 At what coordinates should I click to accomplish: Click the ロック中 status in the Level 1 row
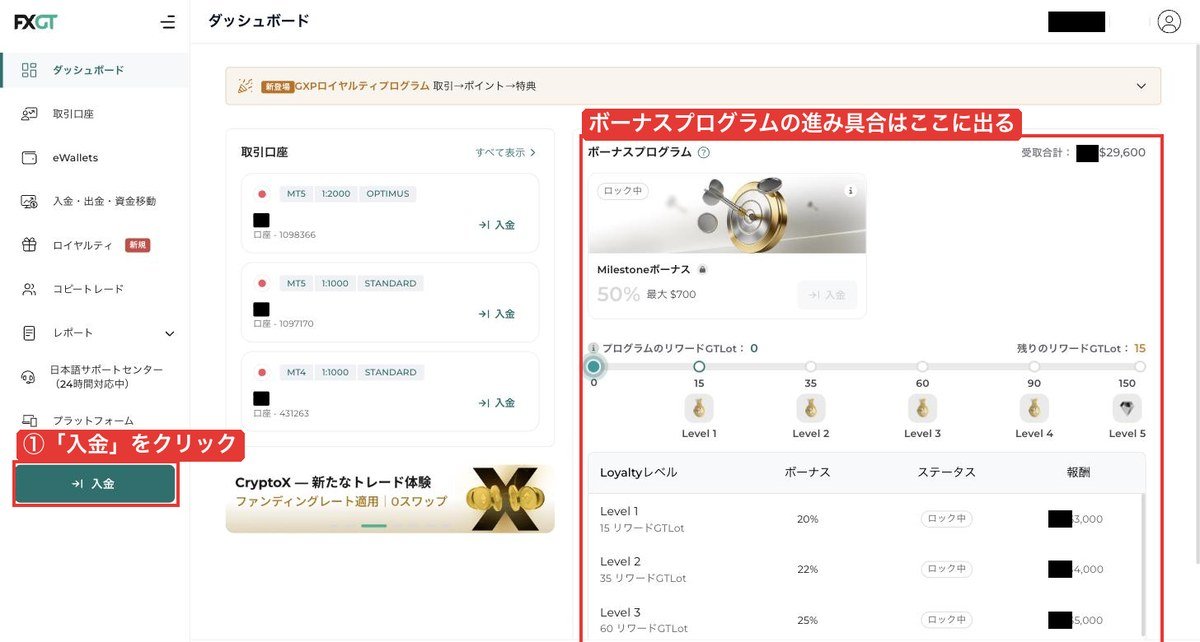click(x=947, y=519)
